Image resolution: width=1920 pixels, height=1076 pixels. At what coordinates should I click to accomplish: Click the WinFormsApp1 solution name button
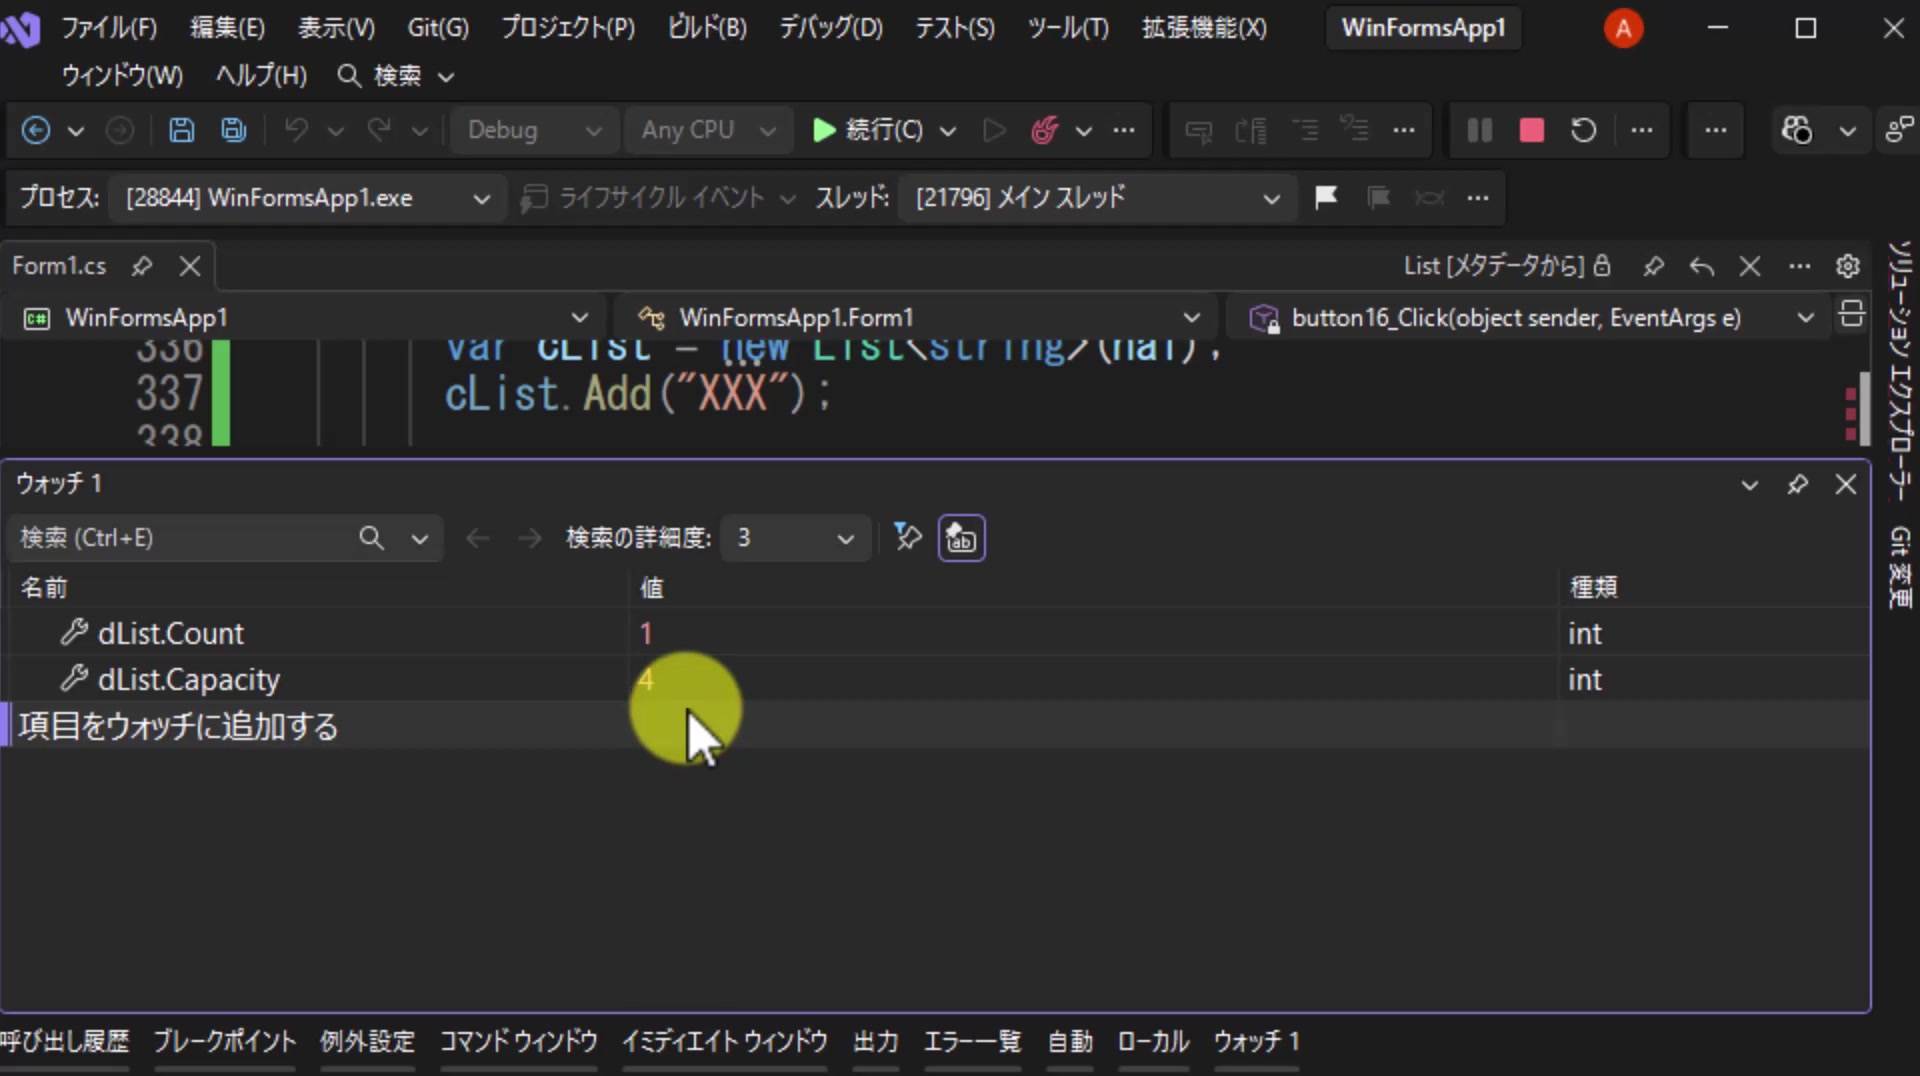click(x=1423, y=28)
